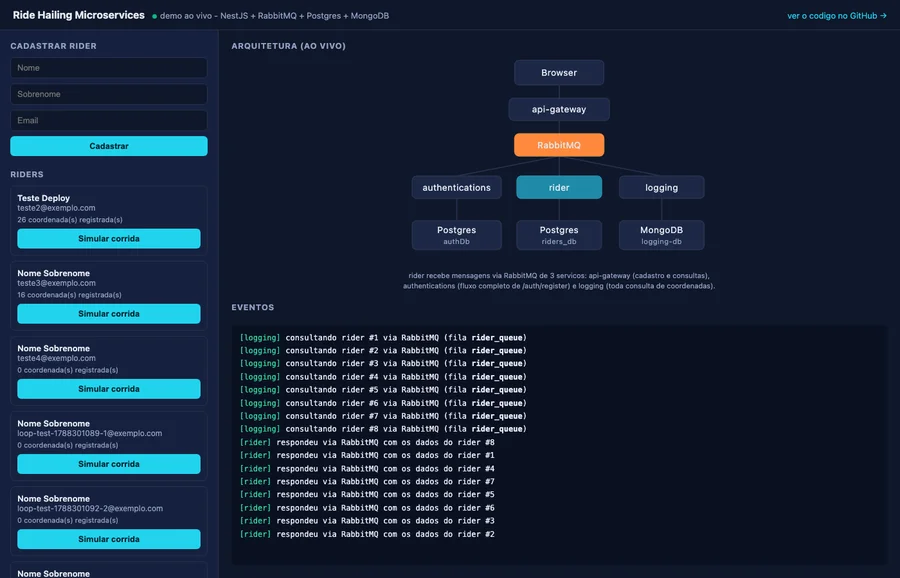Click the Postgres riders_db node

coord(559,235)
